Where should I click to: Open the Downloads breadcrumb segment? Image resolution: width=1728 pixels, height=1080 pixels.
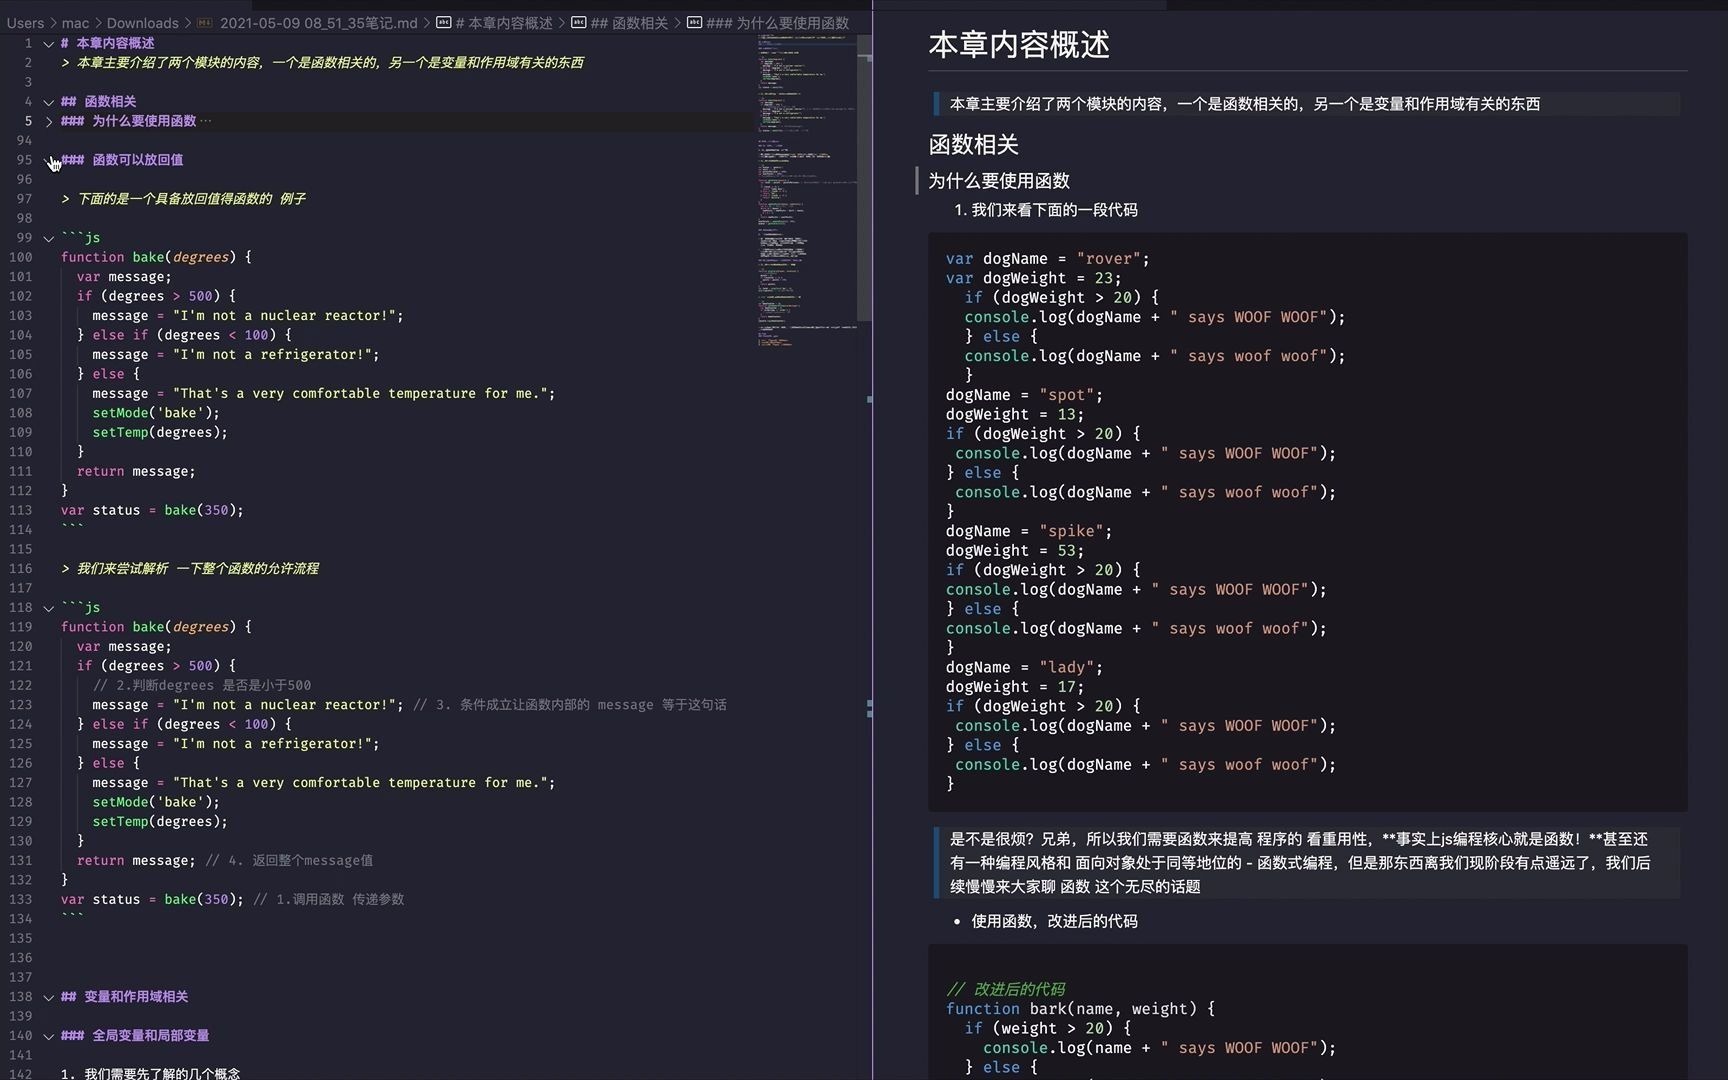coord(143,23)
